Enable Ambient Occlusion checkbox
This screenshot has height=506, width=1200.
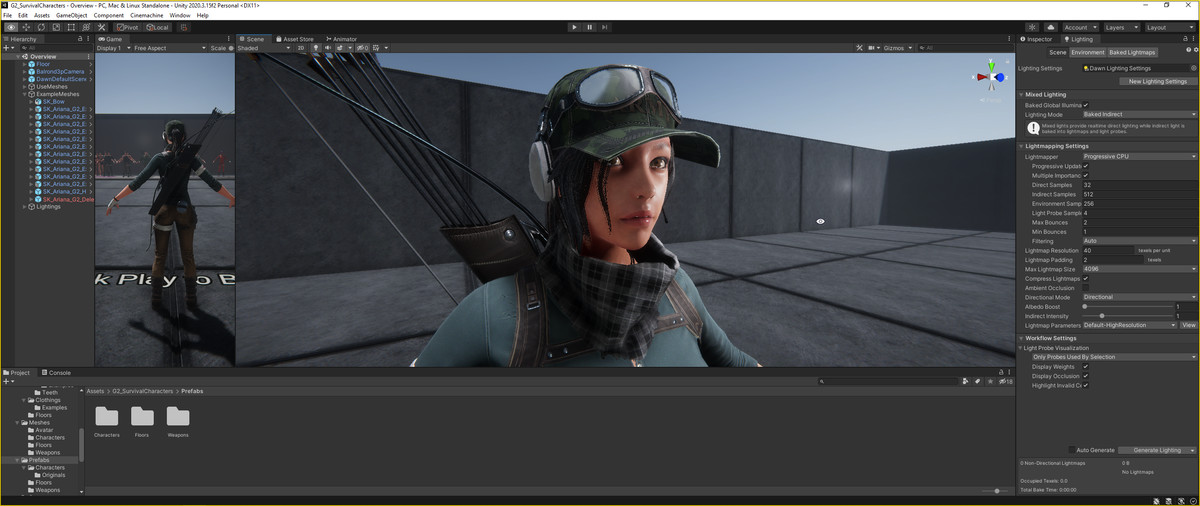pos(1086,288)
